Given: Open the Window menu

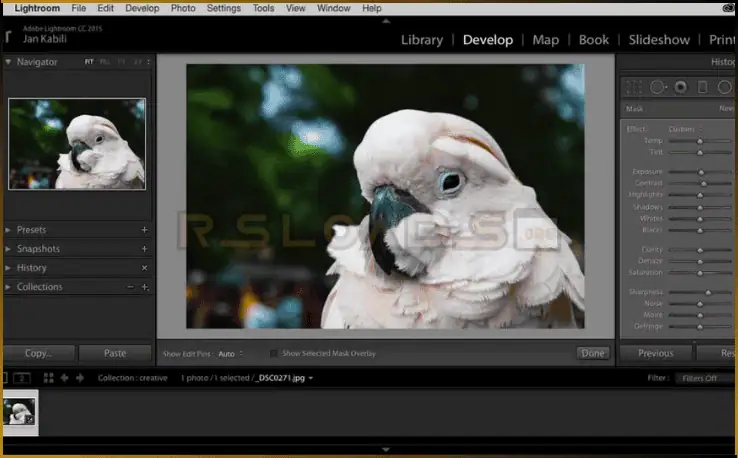Looking at the screenshot, I should coord(334,8).
